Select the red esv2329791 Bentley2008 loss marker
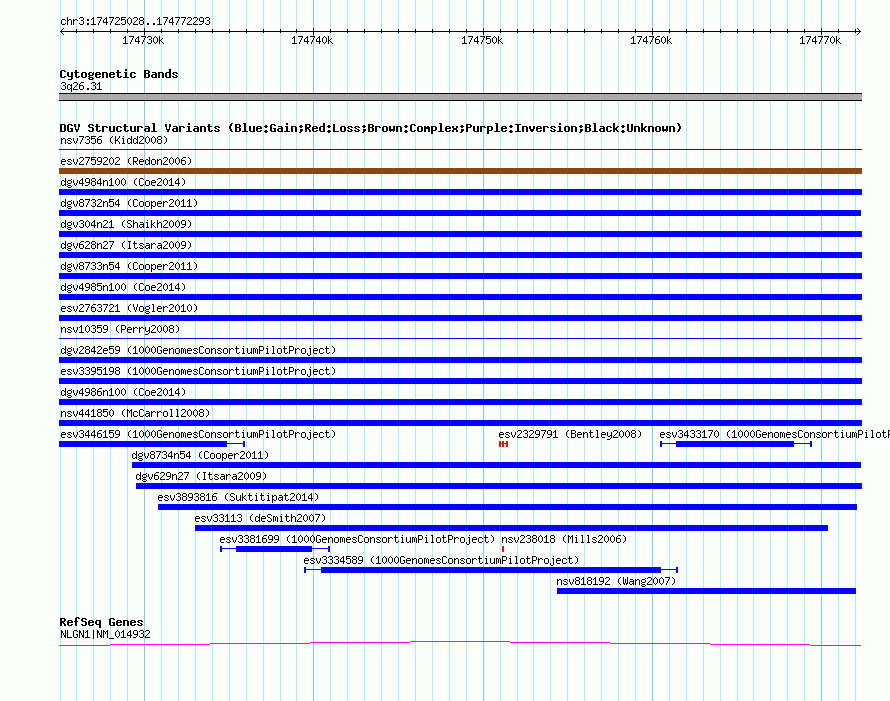This screenshot has height=701, width=890. click(x=503, y=444)
